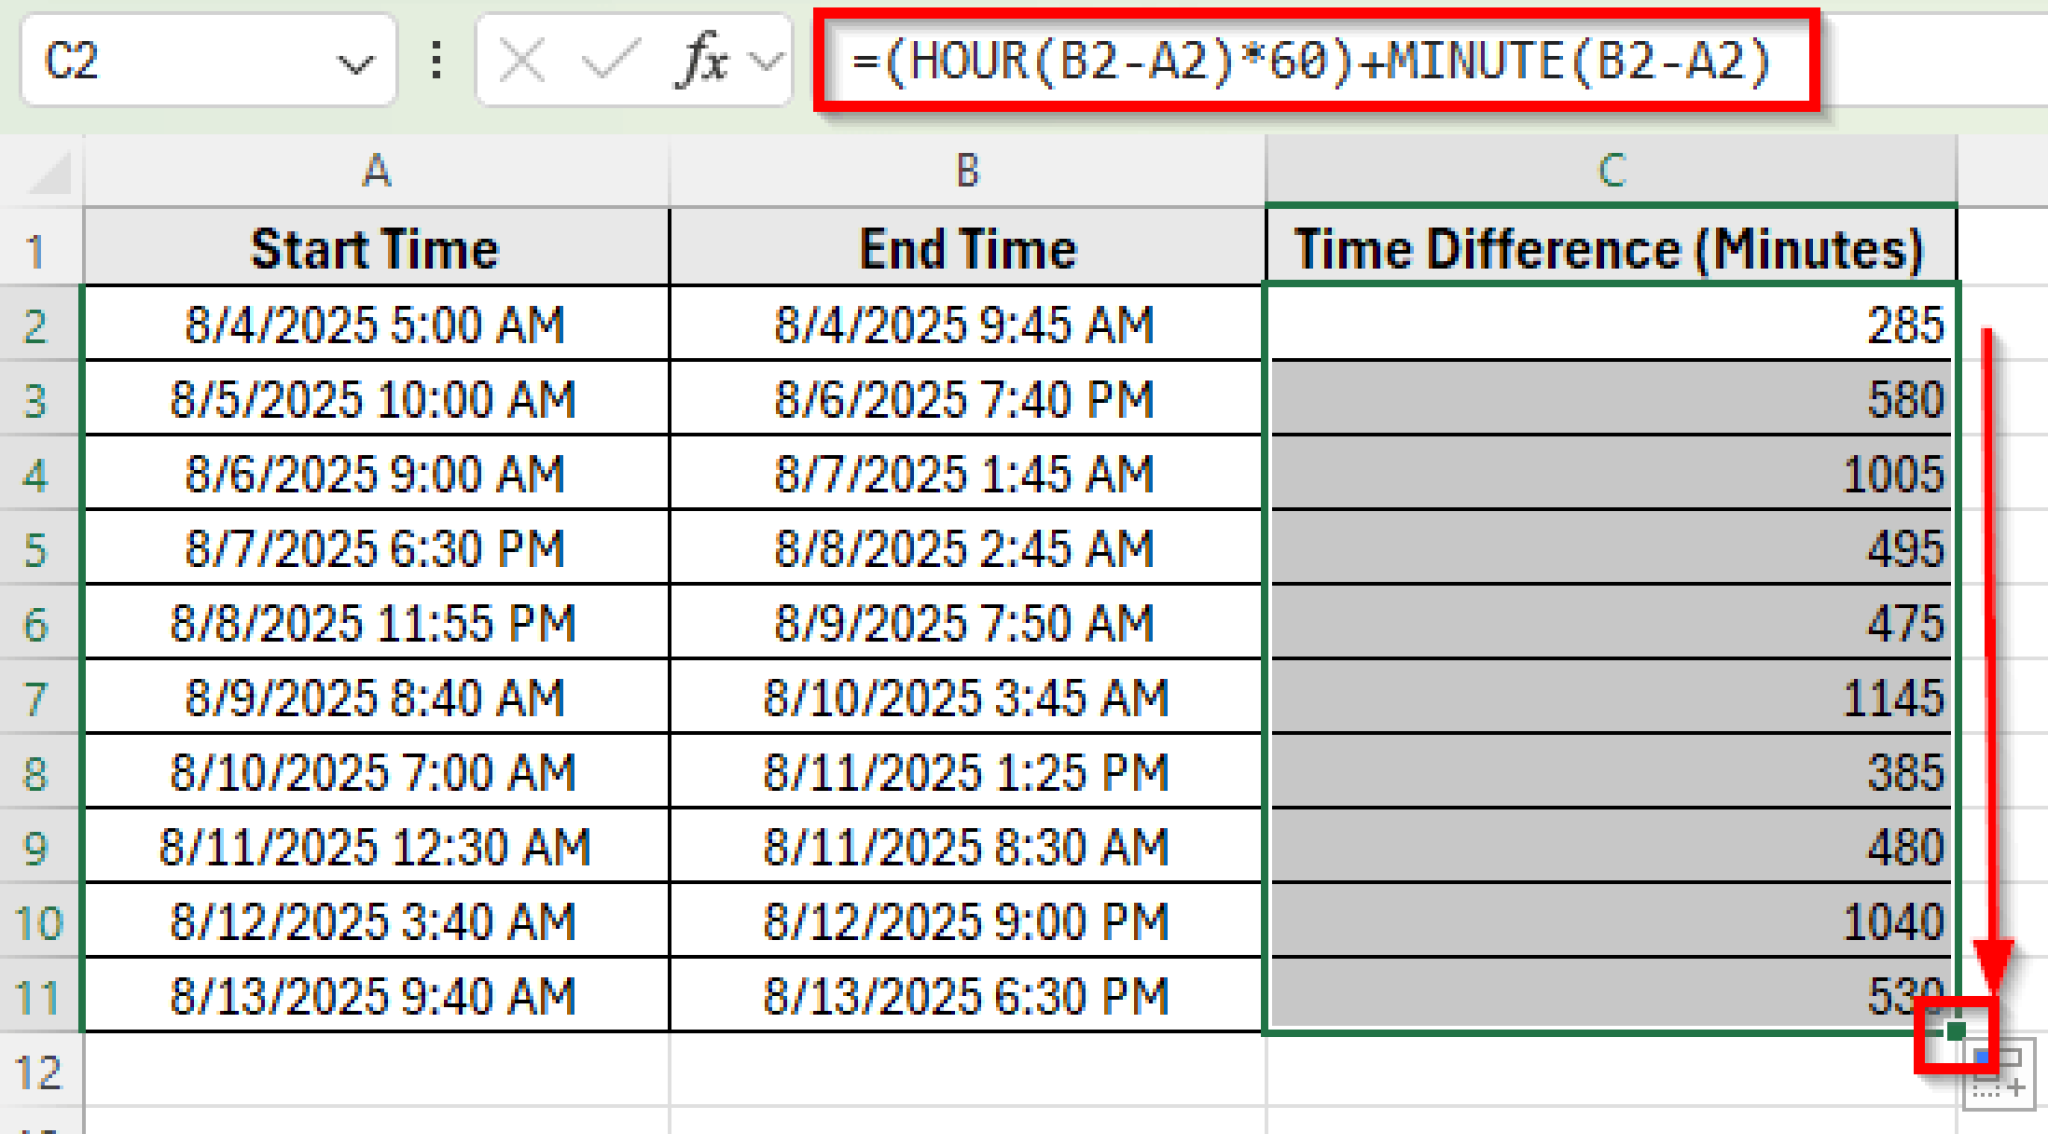Click the Insert Function fx icon

click(x=702, y=62)
